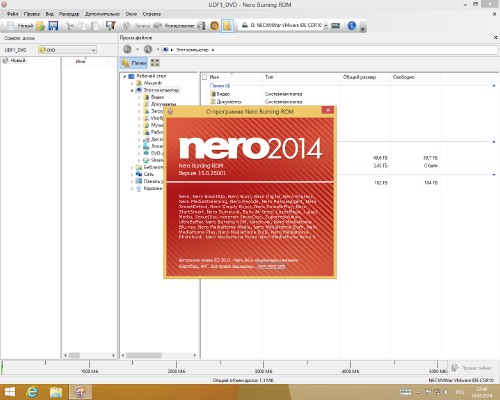The width and height of the screenshot is (500, 400).
Task: Open the Windows Start button
Action: tap(10, 392)
